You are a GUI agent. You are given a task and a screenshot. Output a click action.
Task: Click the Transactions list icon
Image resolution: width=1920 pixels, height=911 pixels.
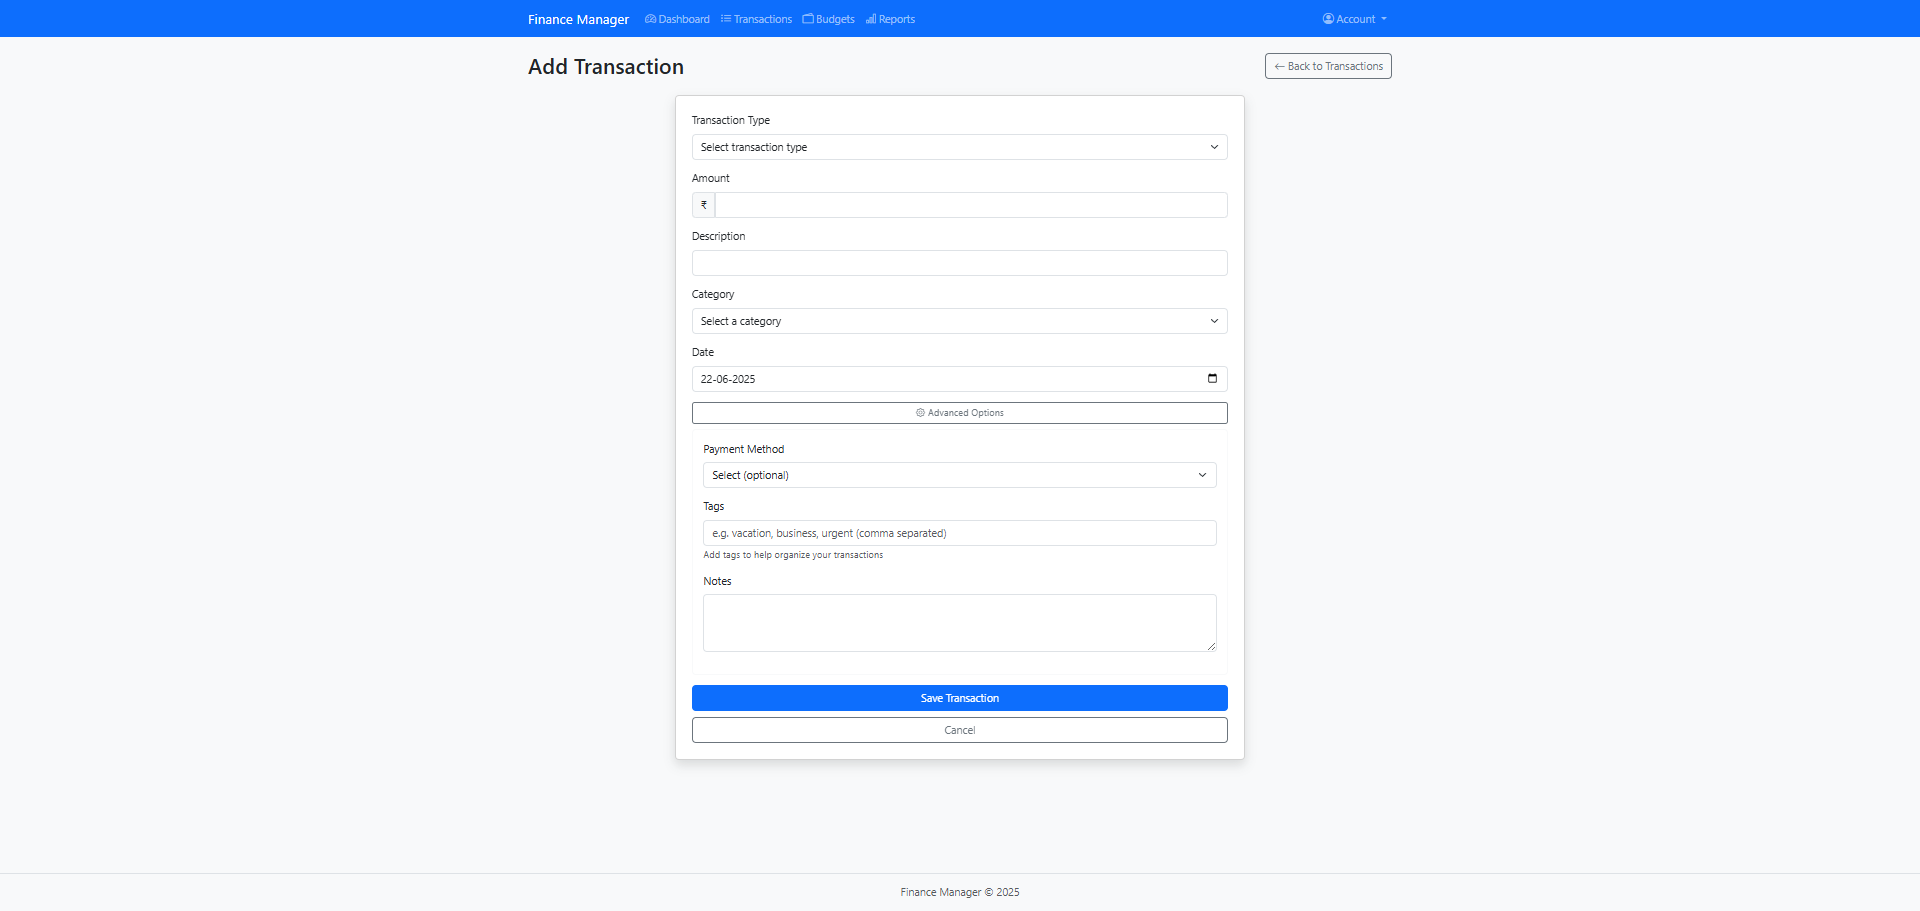tap(726, 19)
